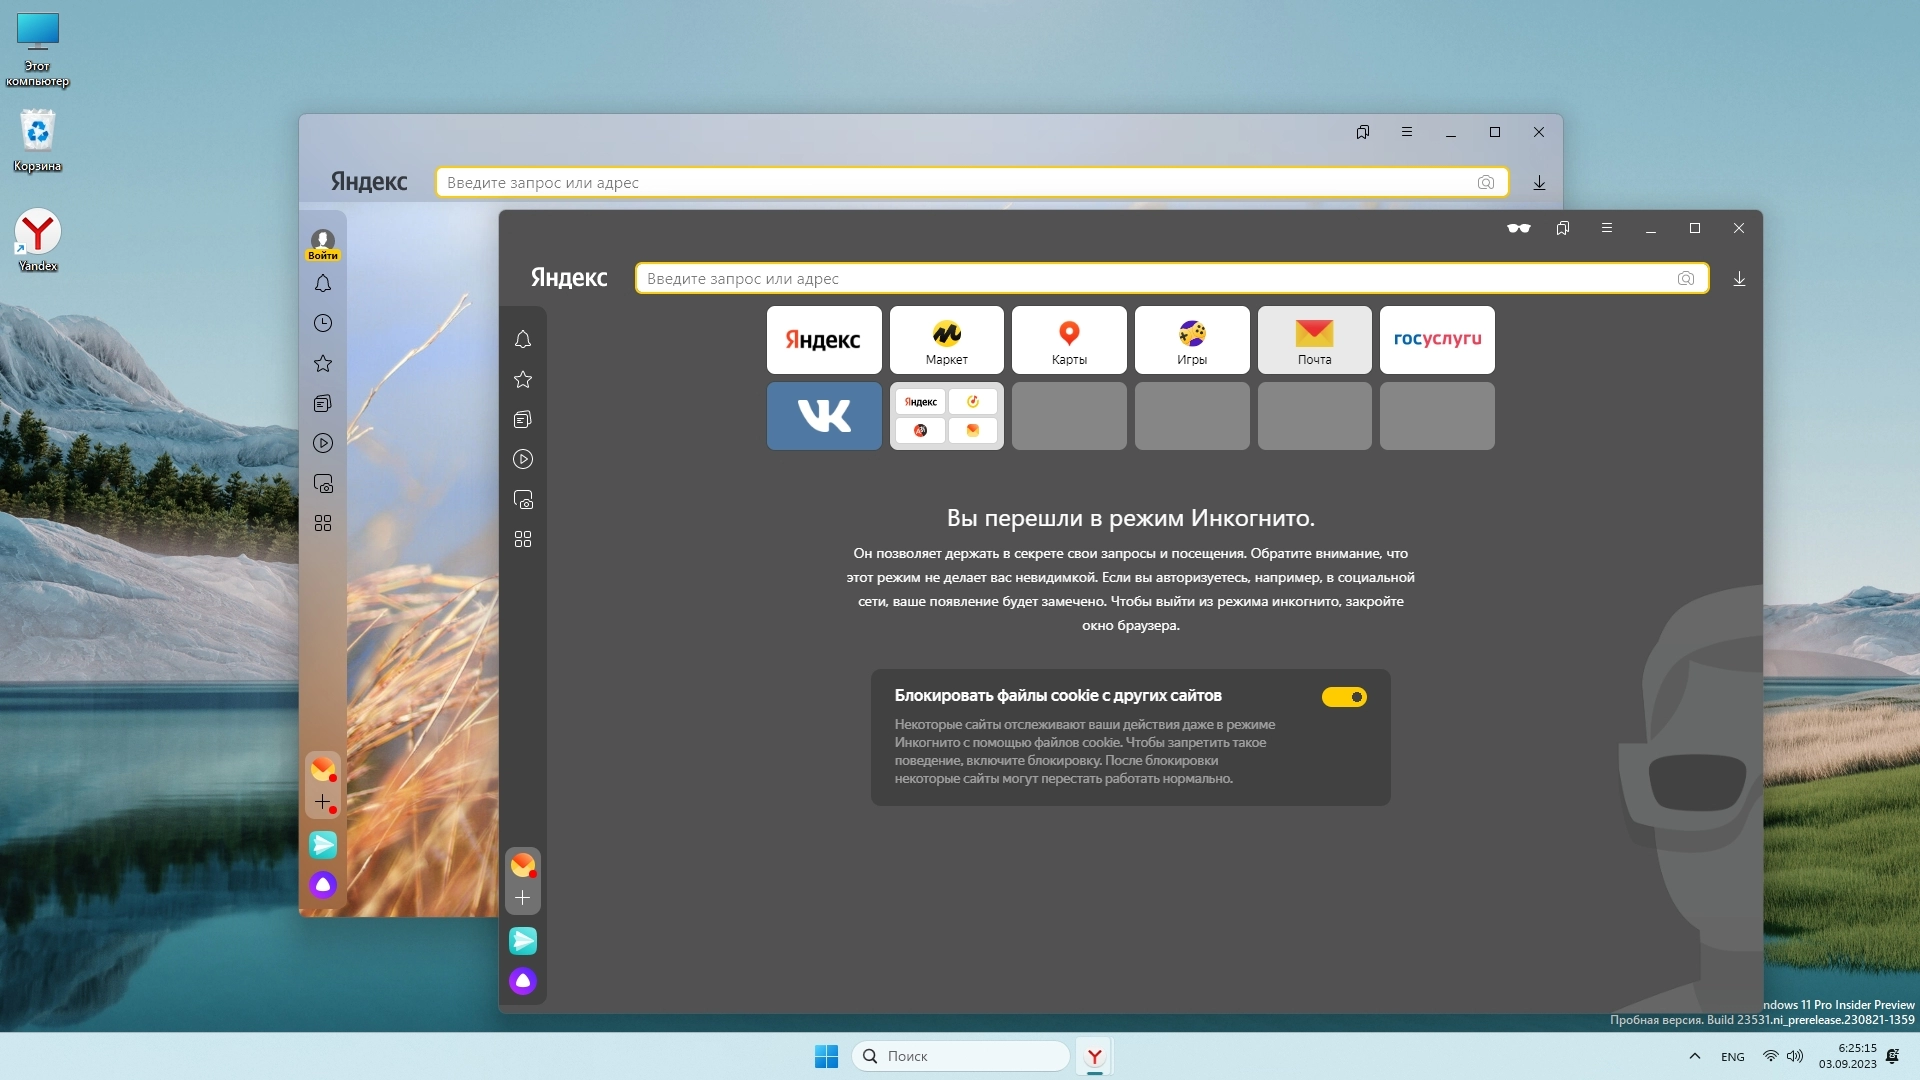Click incognito glasses icon in title bar
Image resolution: width=1920 pixels, height=1080 pixels.
(1518, 229)
